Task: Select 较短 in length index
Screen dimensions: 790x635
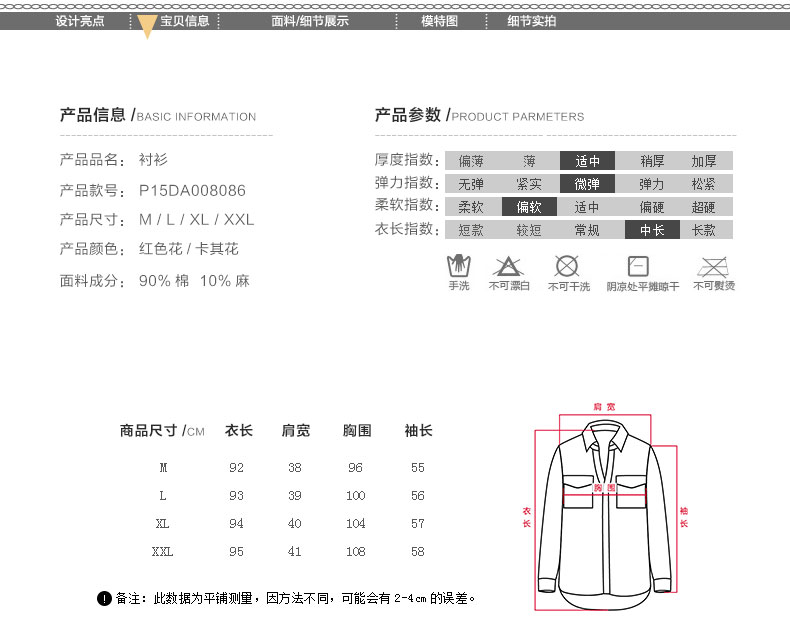Action: (529, 230)
